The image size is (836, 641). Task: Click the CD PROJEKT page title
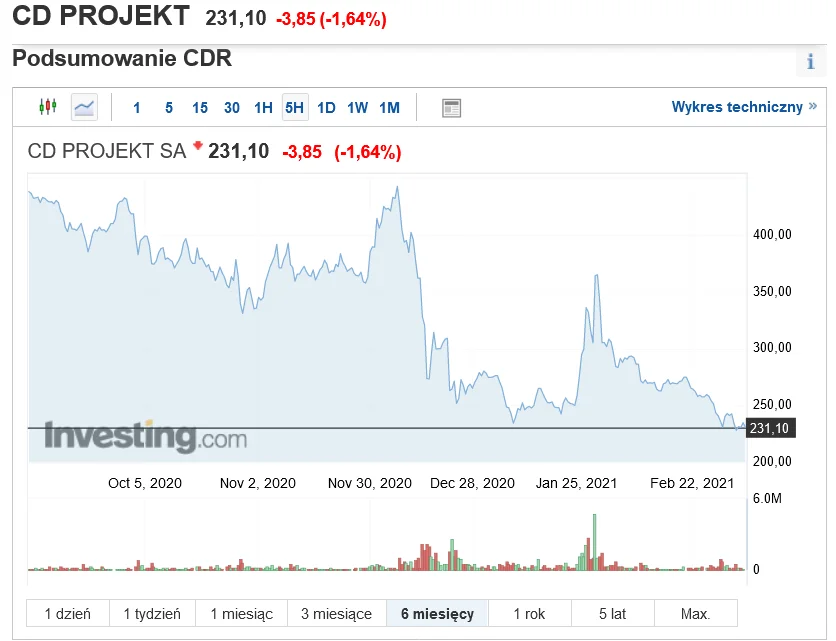101,15
